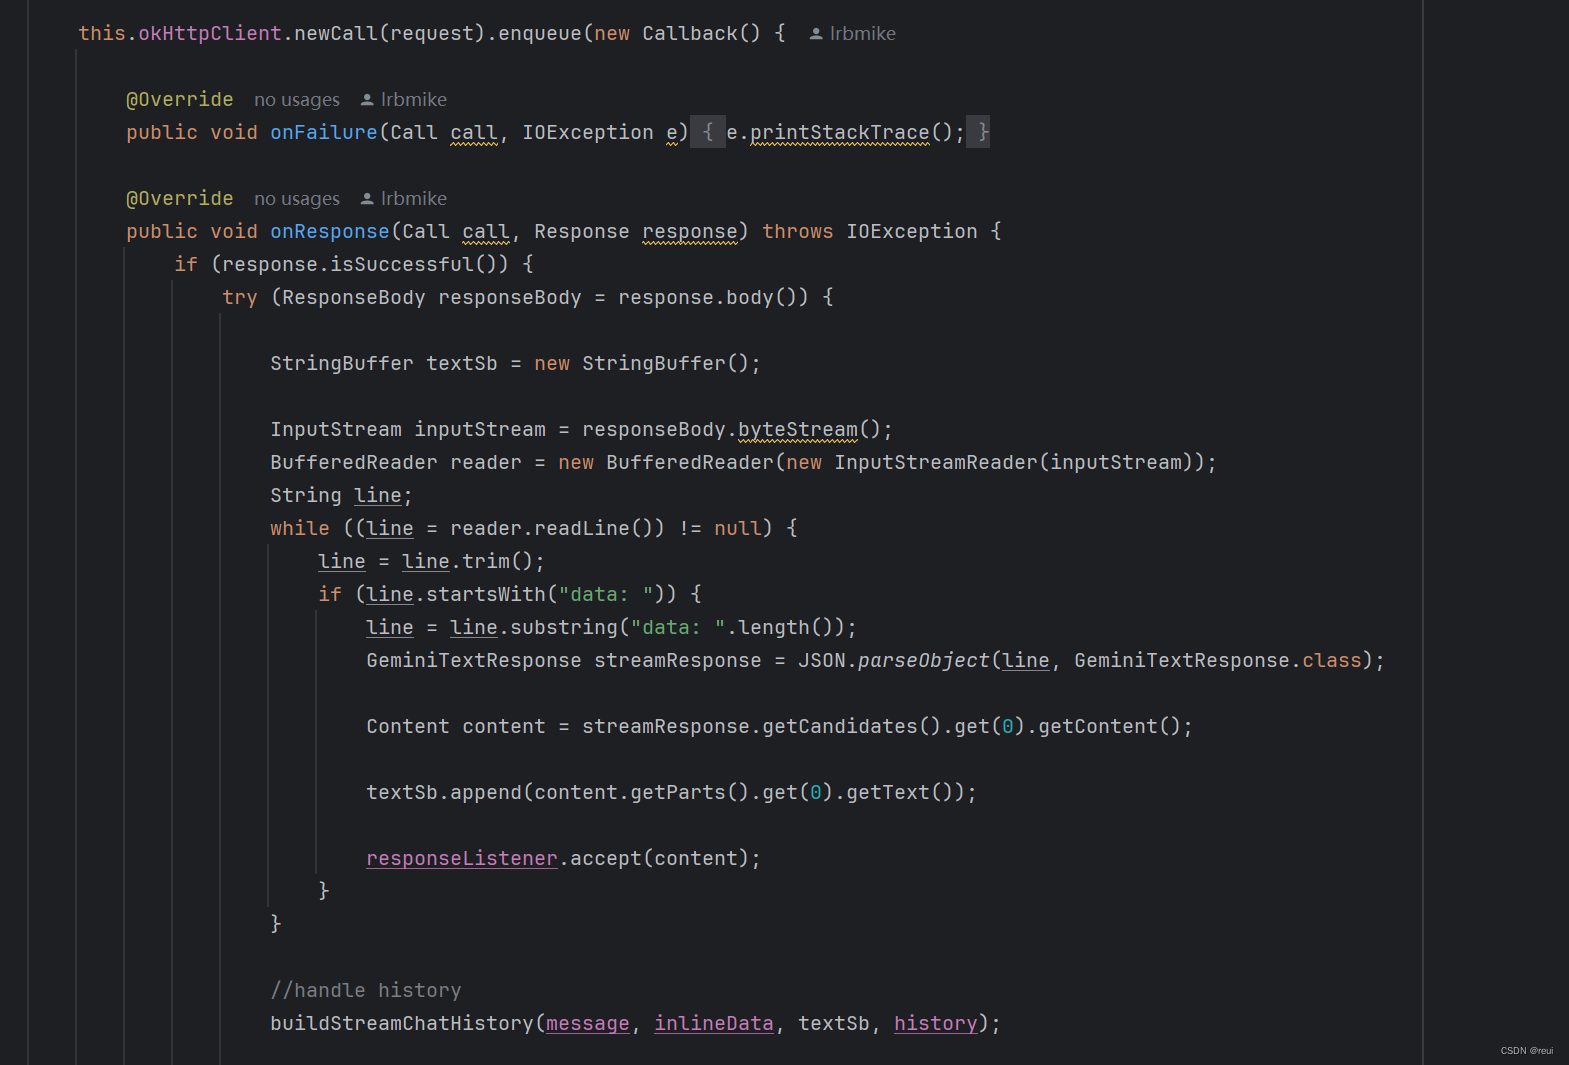
Task: Click the enqueue method call
Action: 540,34
